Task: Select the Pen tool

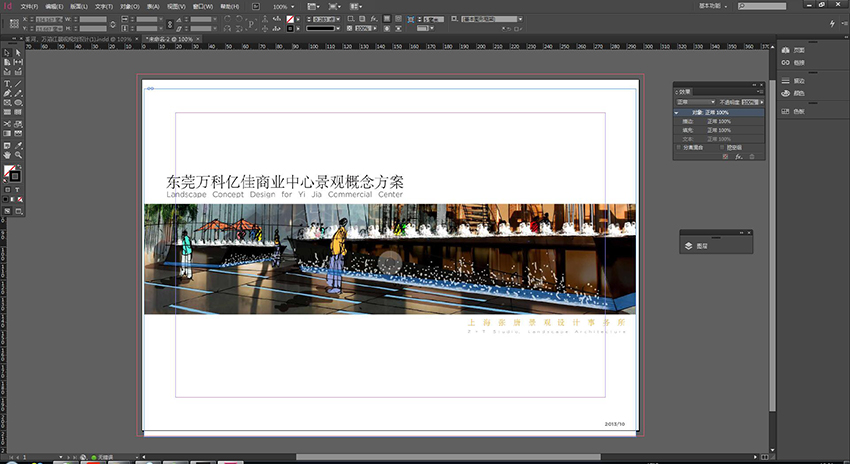Action: 7,93
